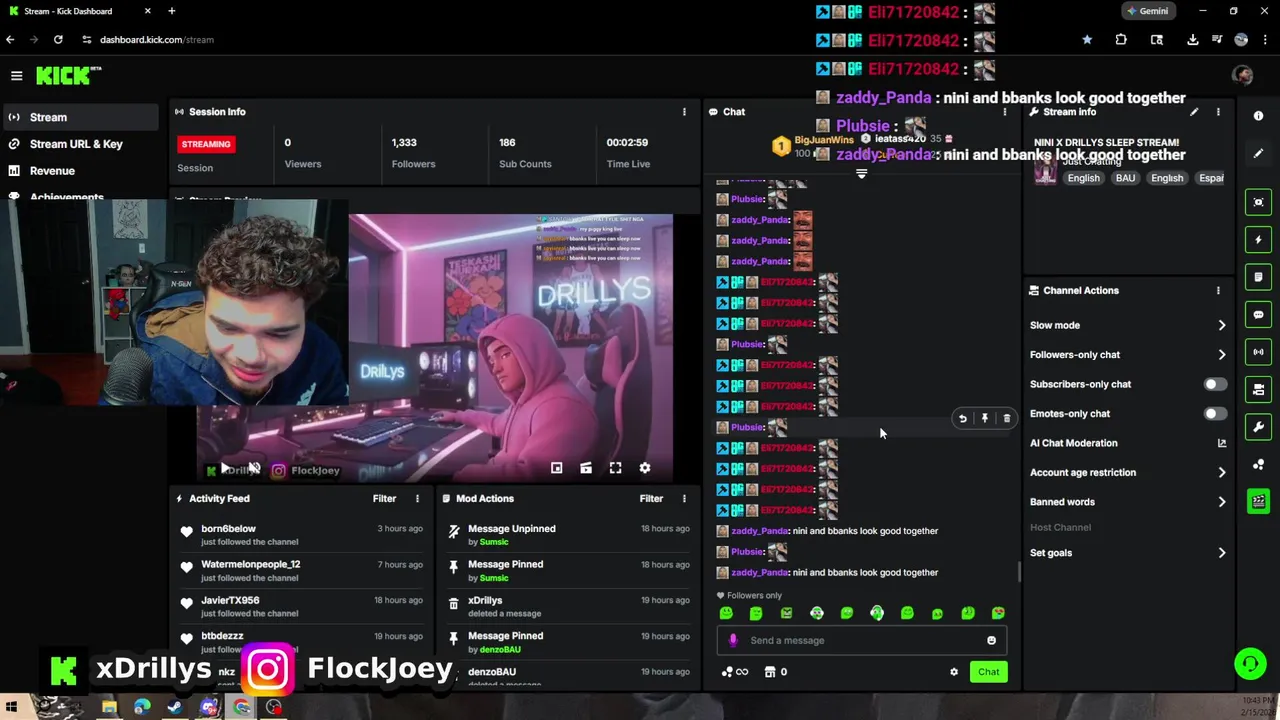Open Stream URL & Key page
This screenshot has height=720, width=1280.
point(80,144)
